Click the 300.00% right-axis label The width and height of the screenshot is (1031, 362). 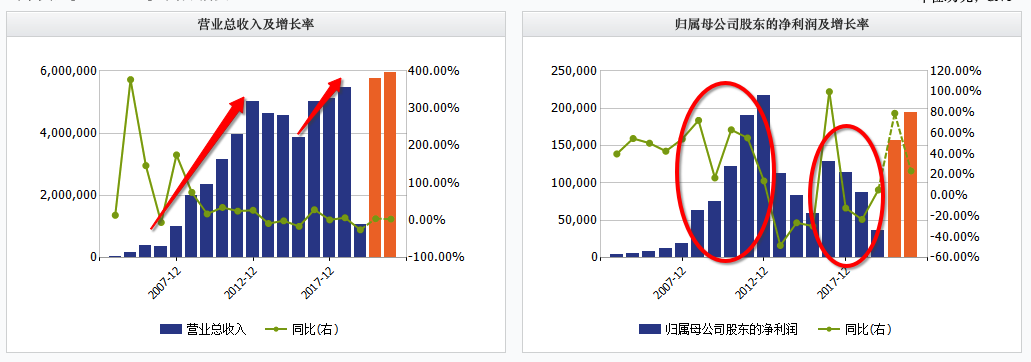coord(433,108)
